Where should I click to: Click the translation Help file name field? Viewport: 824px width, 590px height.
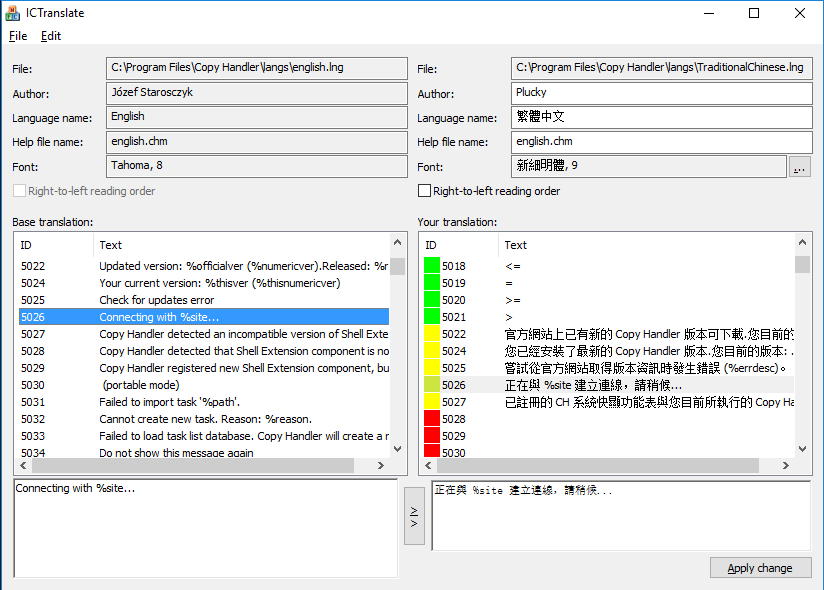pyautogui.click(x=662, y=142)
